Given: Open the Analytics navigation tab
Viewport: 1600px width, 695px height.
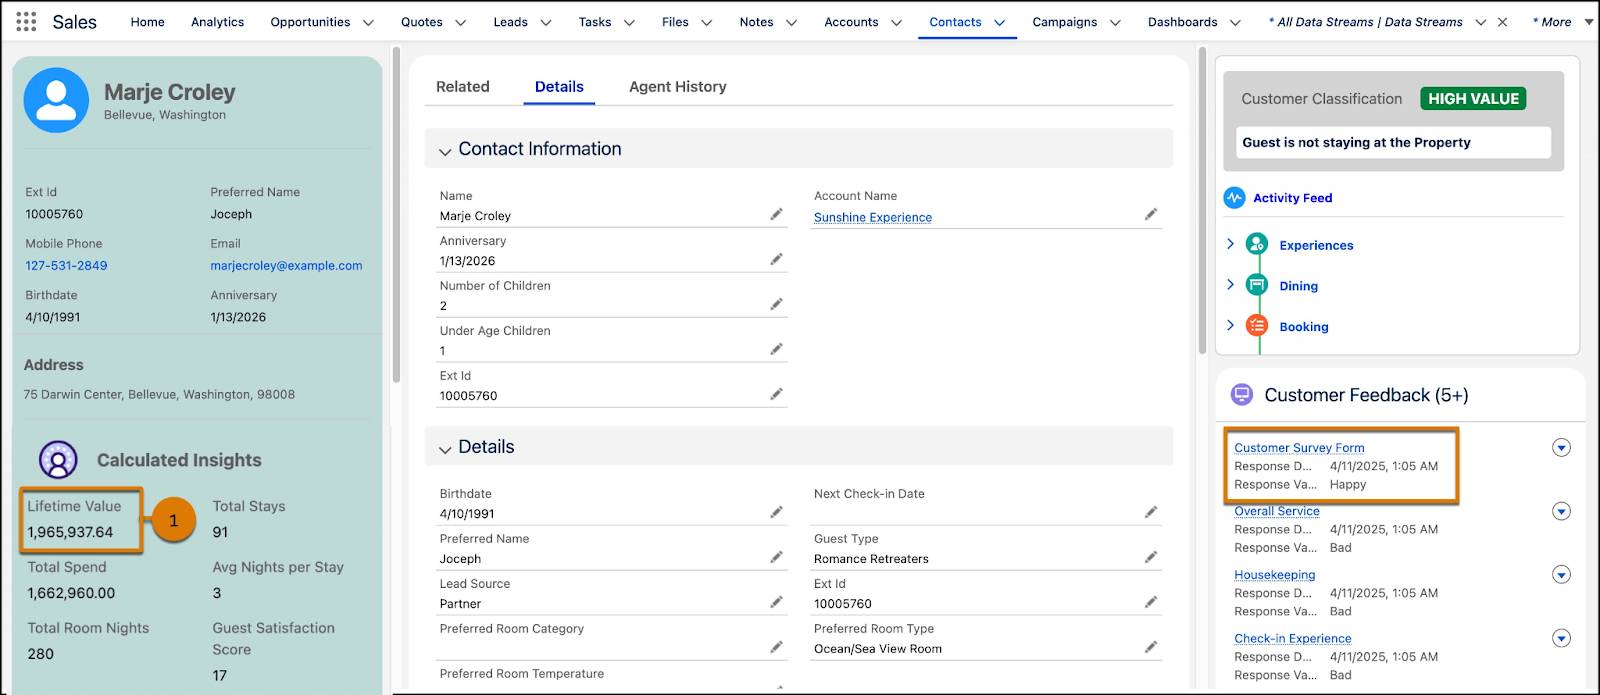Looking at the screenshot, I should [217, 22].
